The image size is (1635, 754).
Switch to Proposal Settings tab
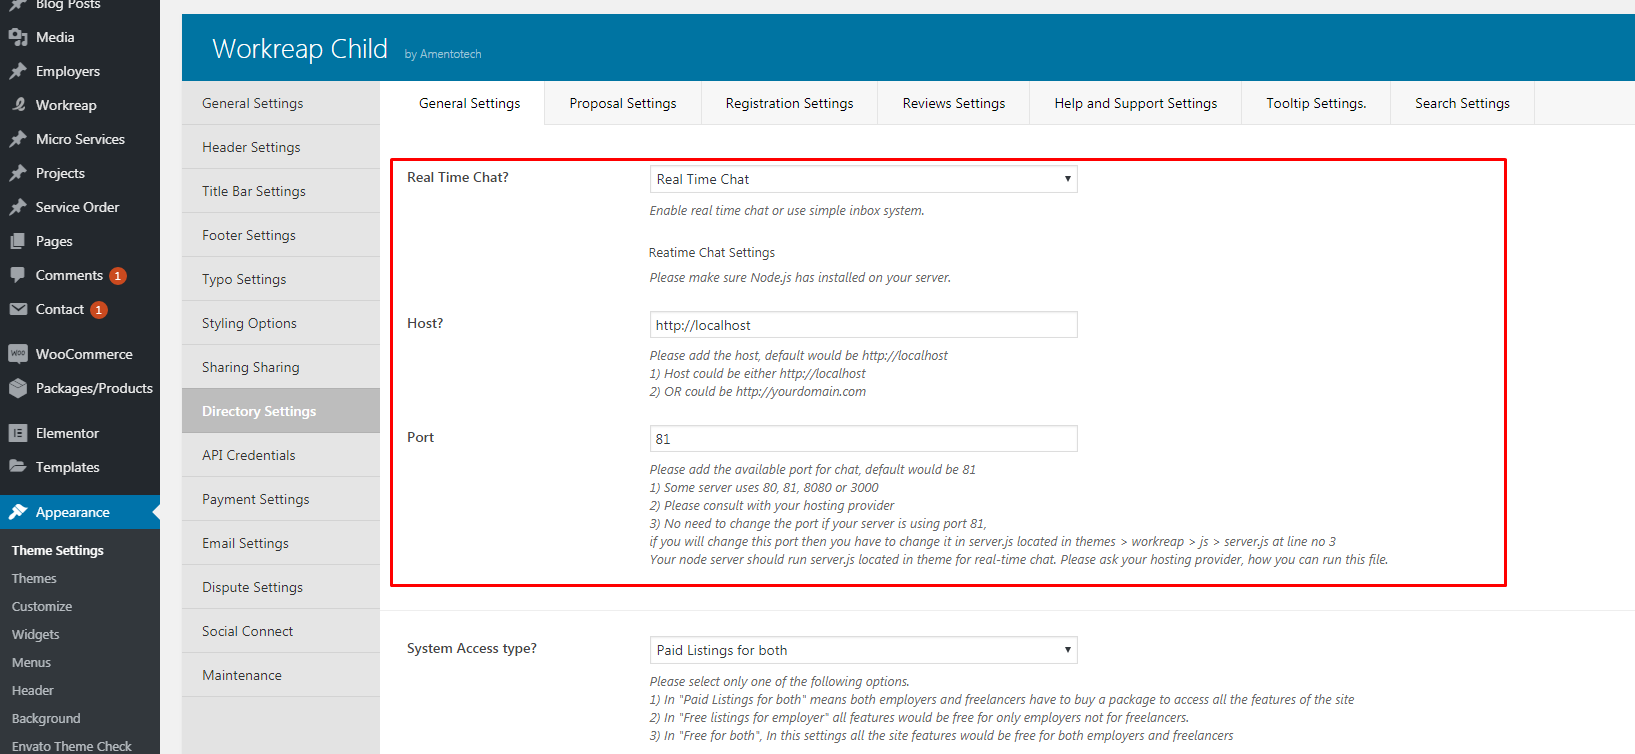(623, 103)
